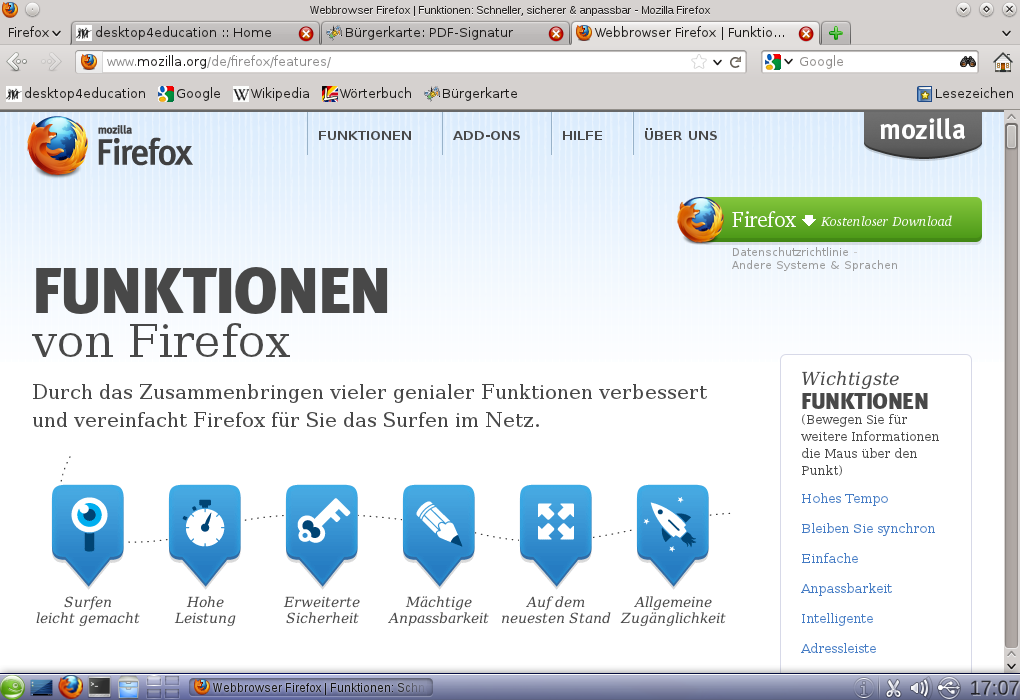Close the Webbrowser Firefox tab
This screenshot has width=1020, height=700.
[x=806, y=33]
